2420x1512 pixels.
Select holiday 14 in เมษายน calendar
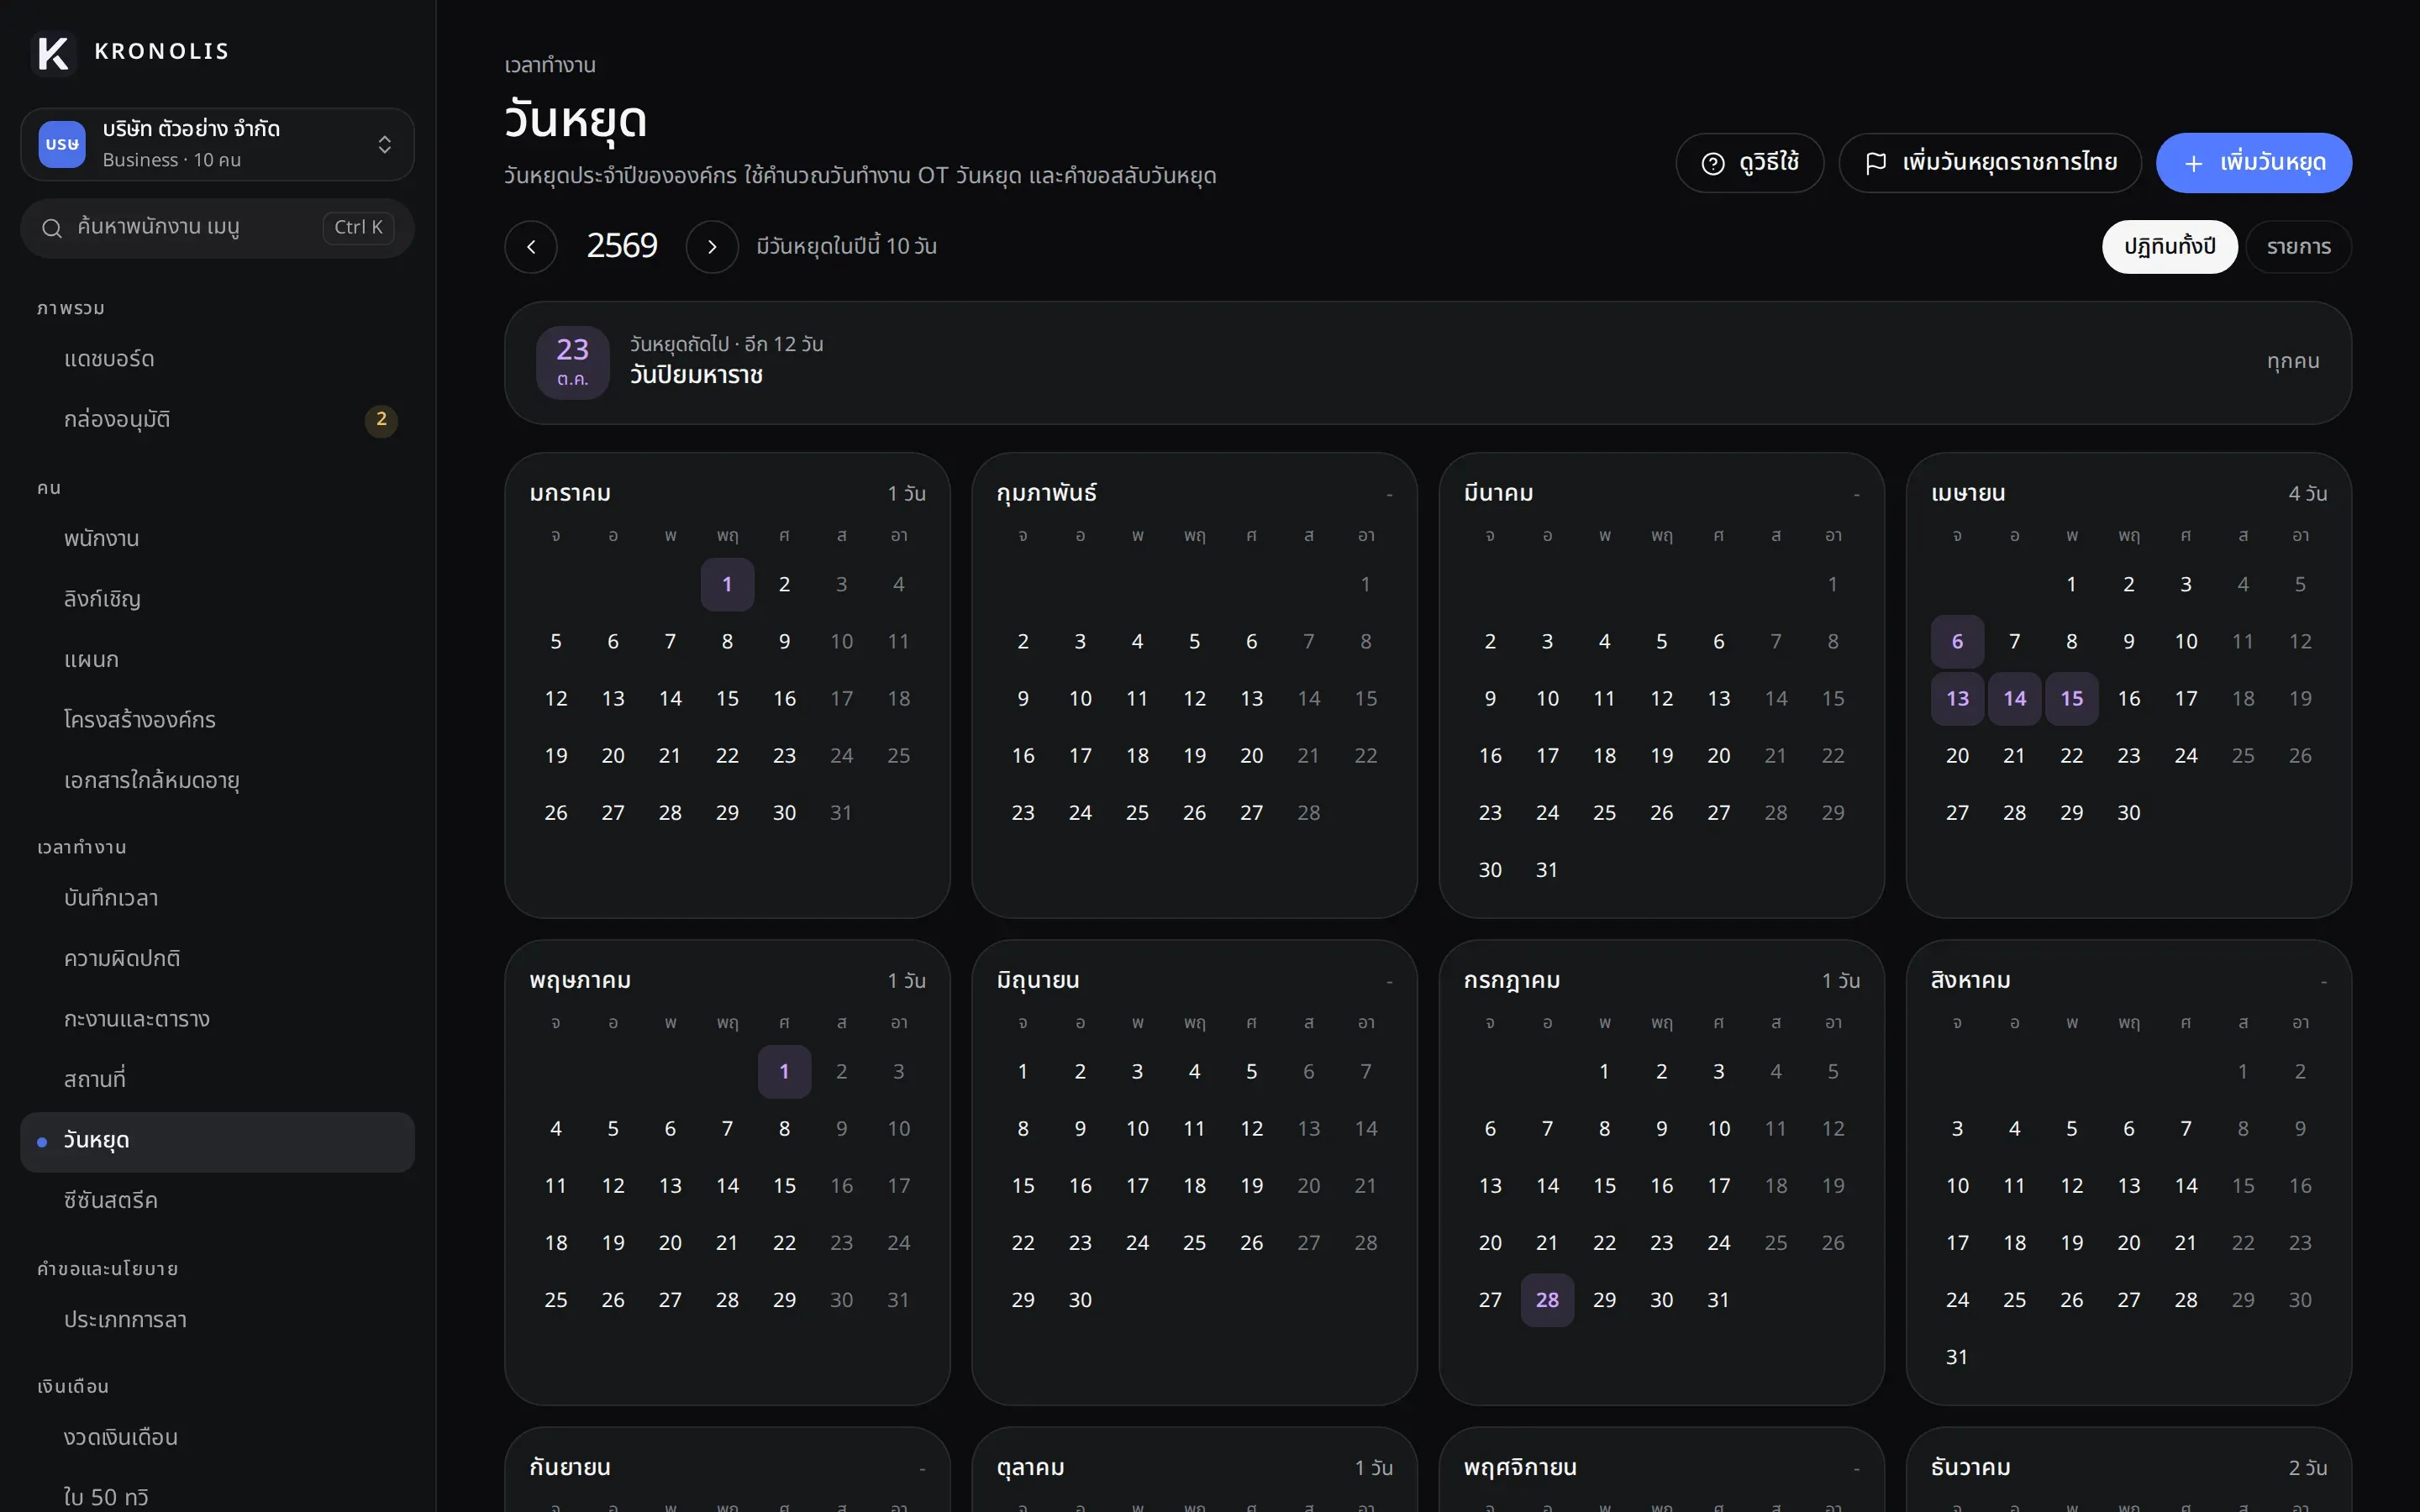2014,698
